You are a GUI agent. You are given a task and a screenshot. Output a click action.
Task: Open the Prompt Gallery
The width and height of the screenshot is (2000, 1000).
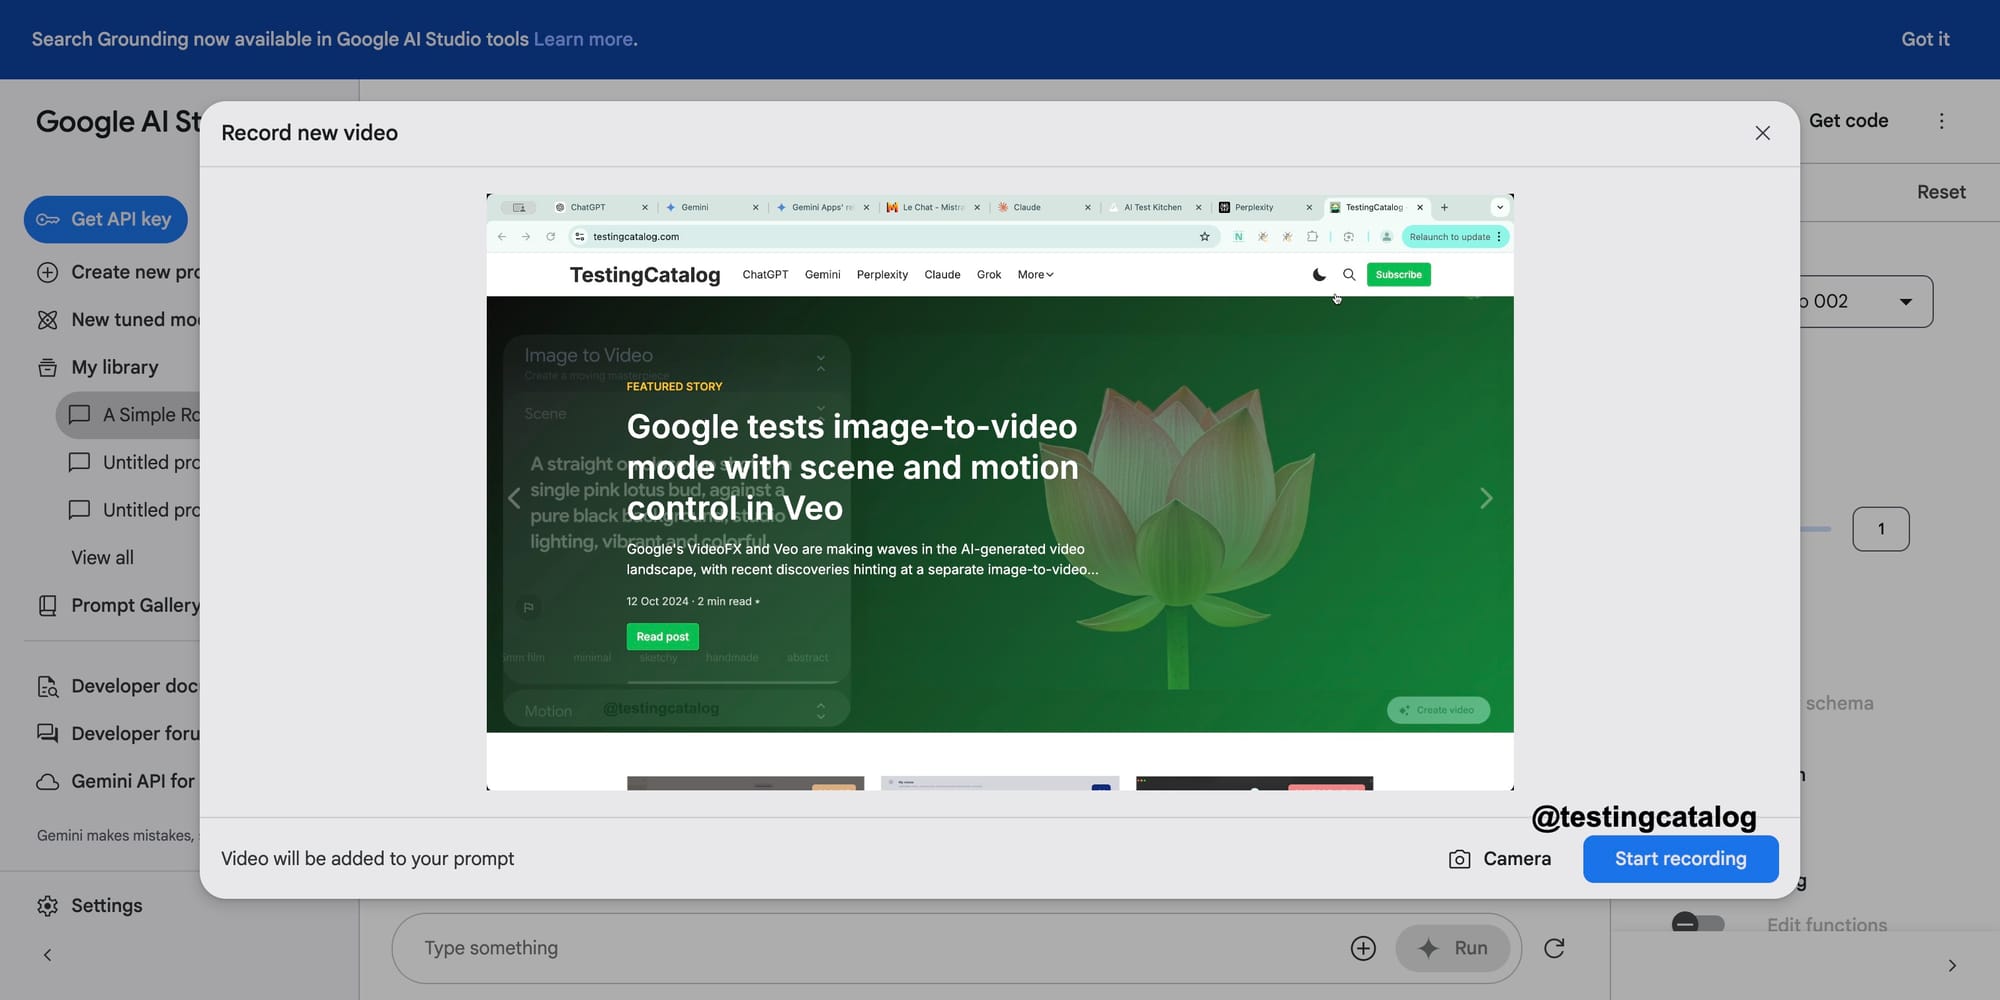pyautogui.click(x=118, y=605)
